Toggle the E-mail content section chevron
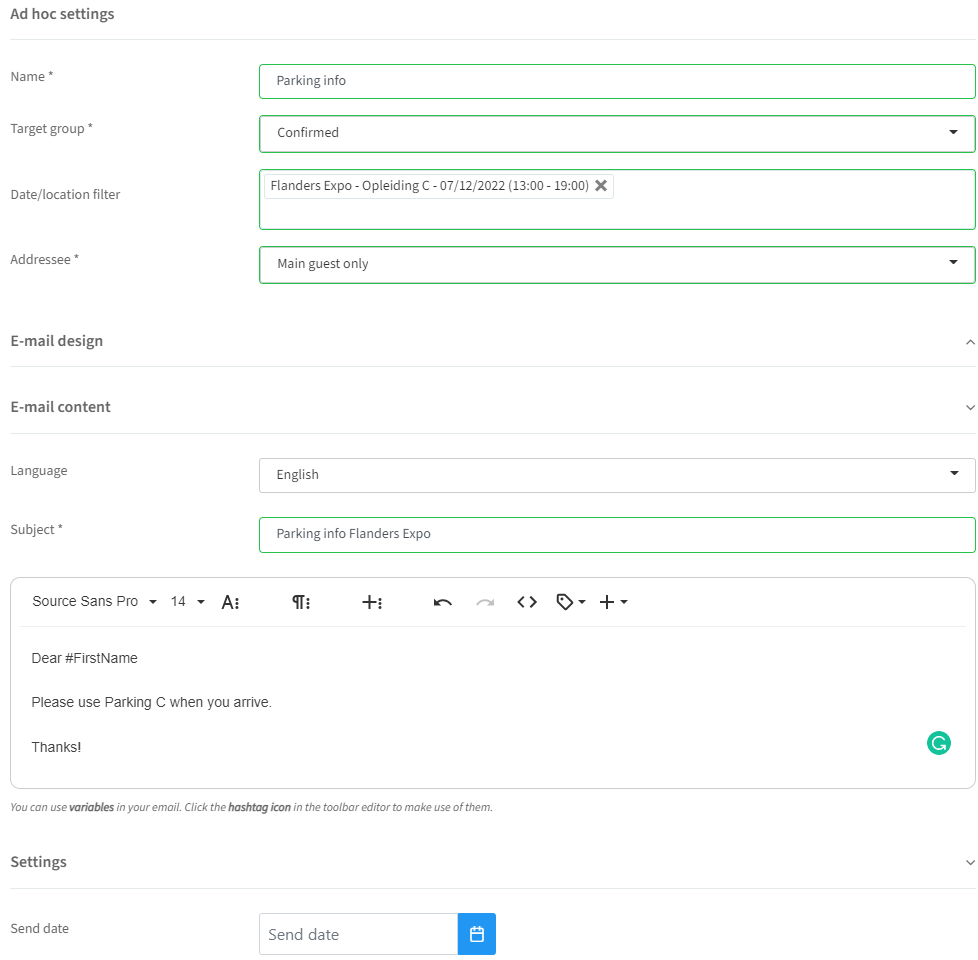The height and width of the screenshot is (960, 978). (x=970, y=408)
